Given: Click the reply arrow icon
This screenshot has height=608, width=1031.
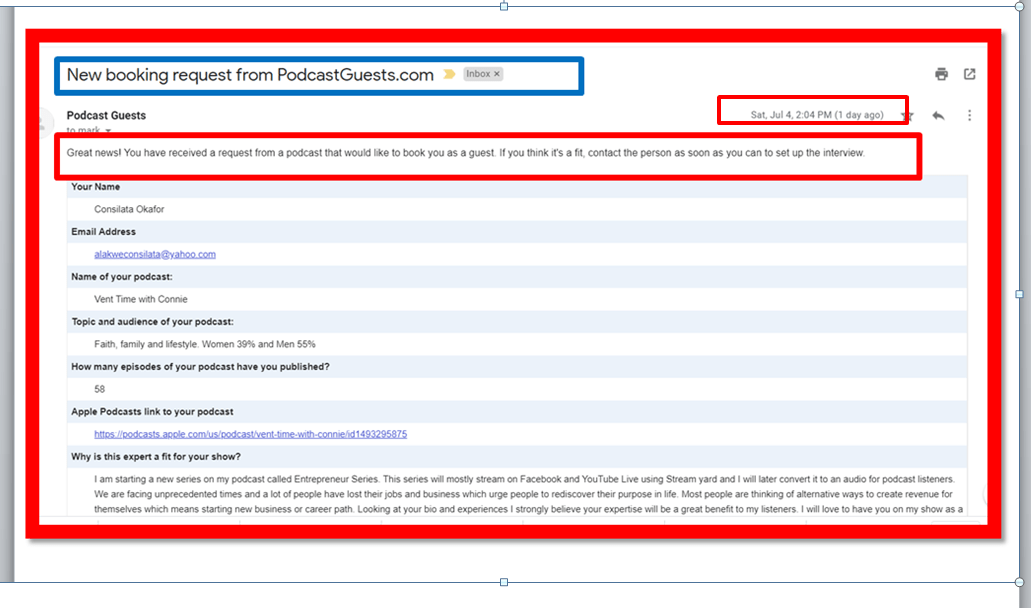Looking at the screenshot, I should coord(938,116).
